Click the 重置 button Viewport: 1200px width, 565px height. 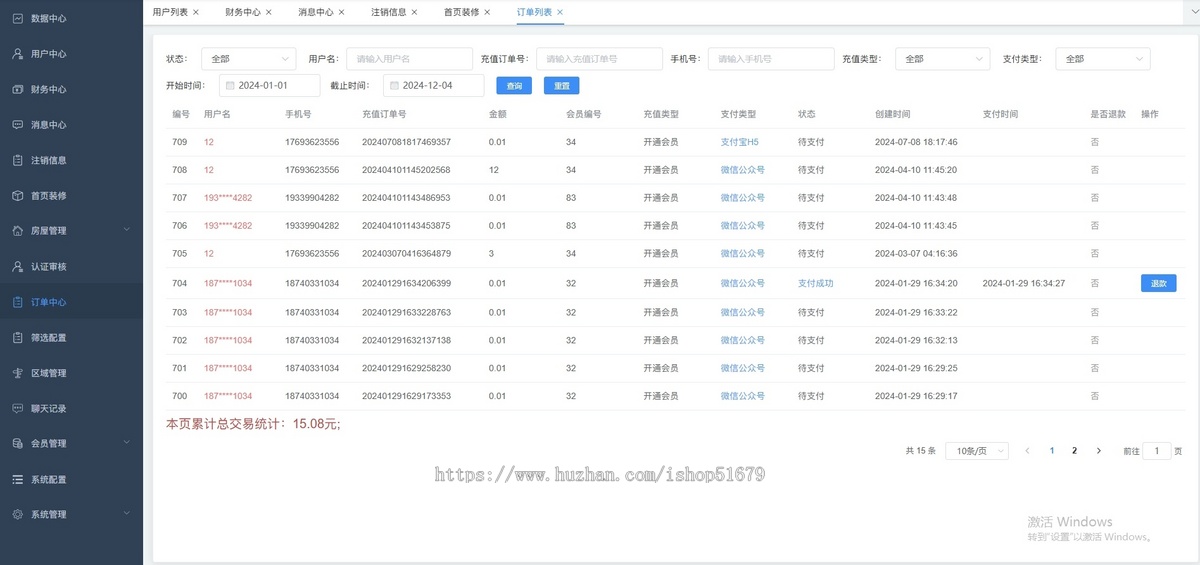(562, 86)
